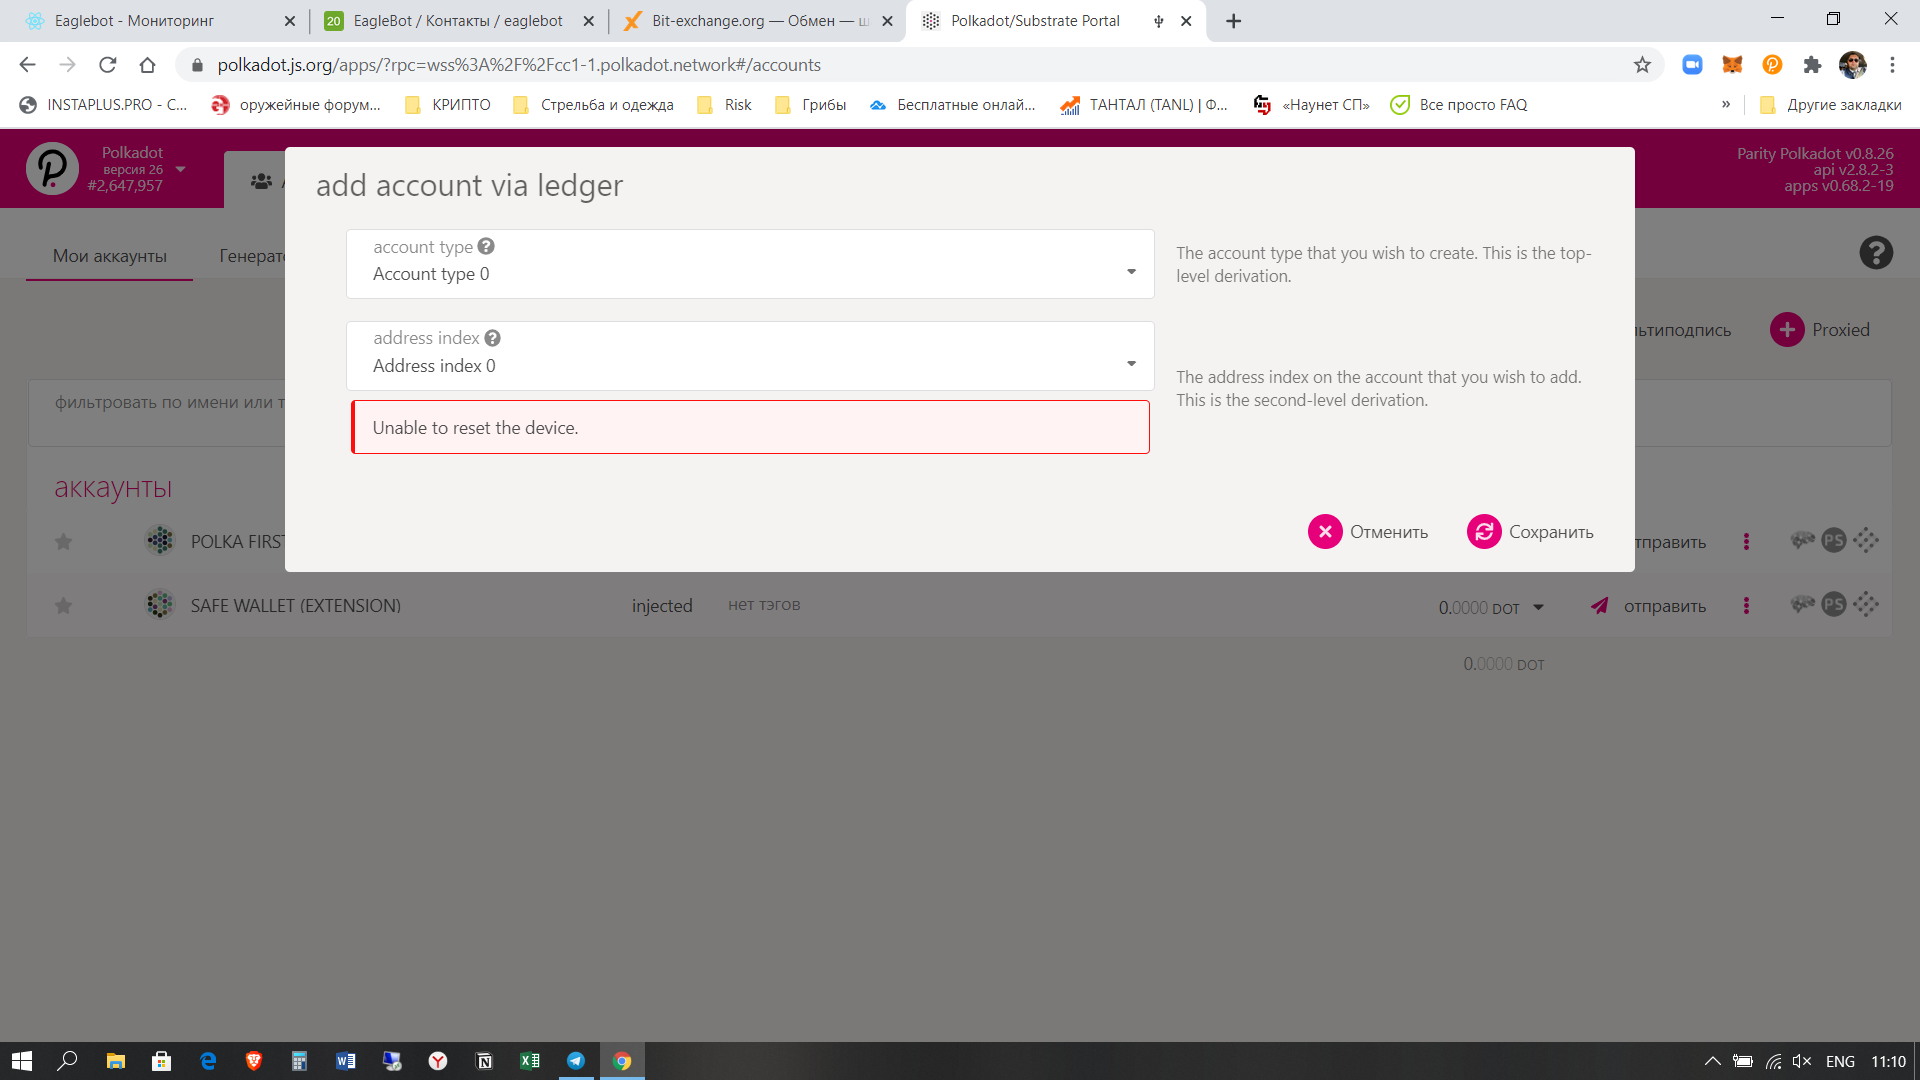Switch to Мои аккаунты tab

tap(110, 256)
